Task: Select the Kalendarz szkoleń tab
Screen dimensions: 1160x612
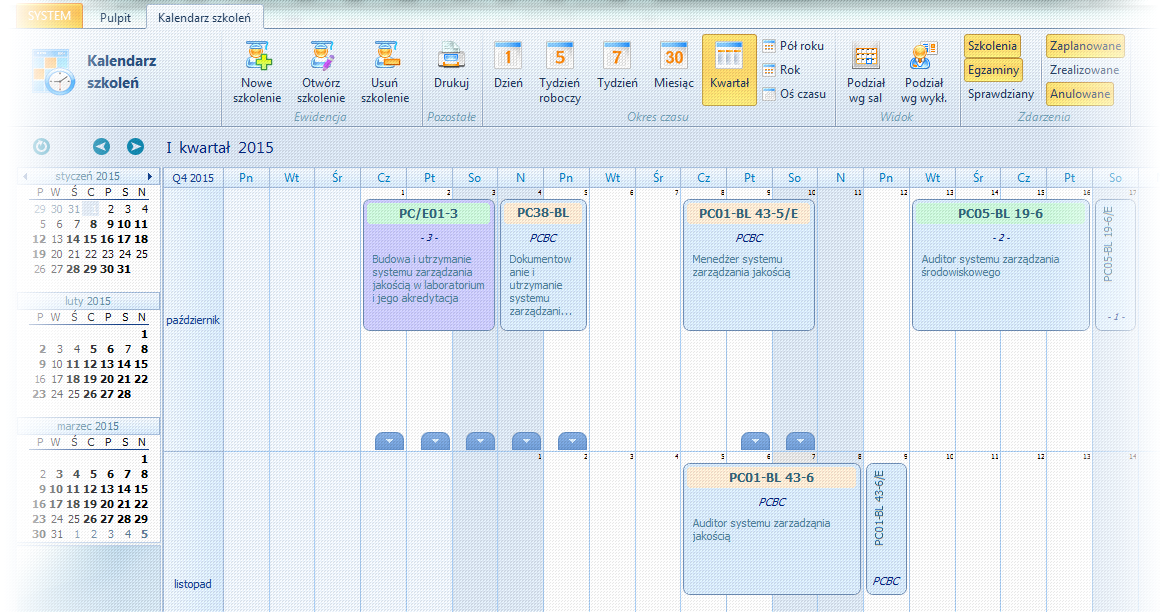Action: click(x=204, y=18)
